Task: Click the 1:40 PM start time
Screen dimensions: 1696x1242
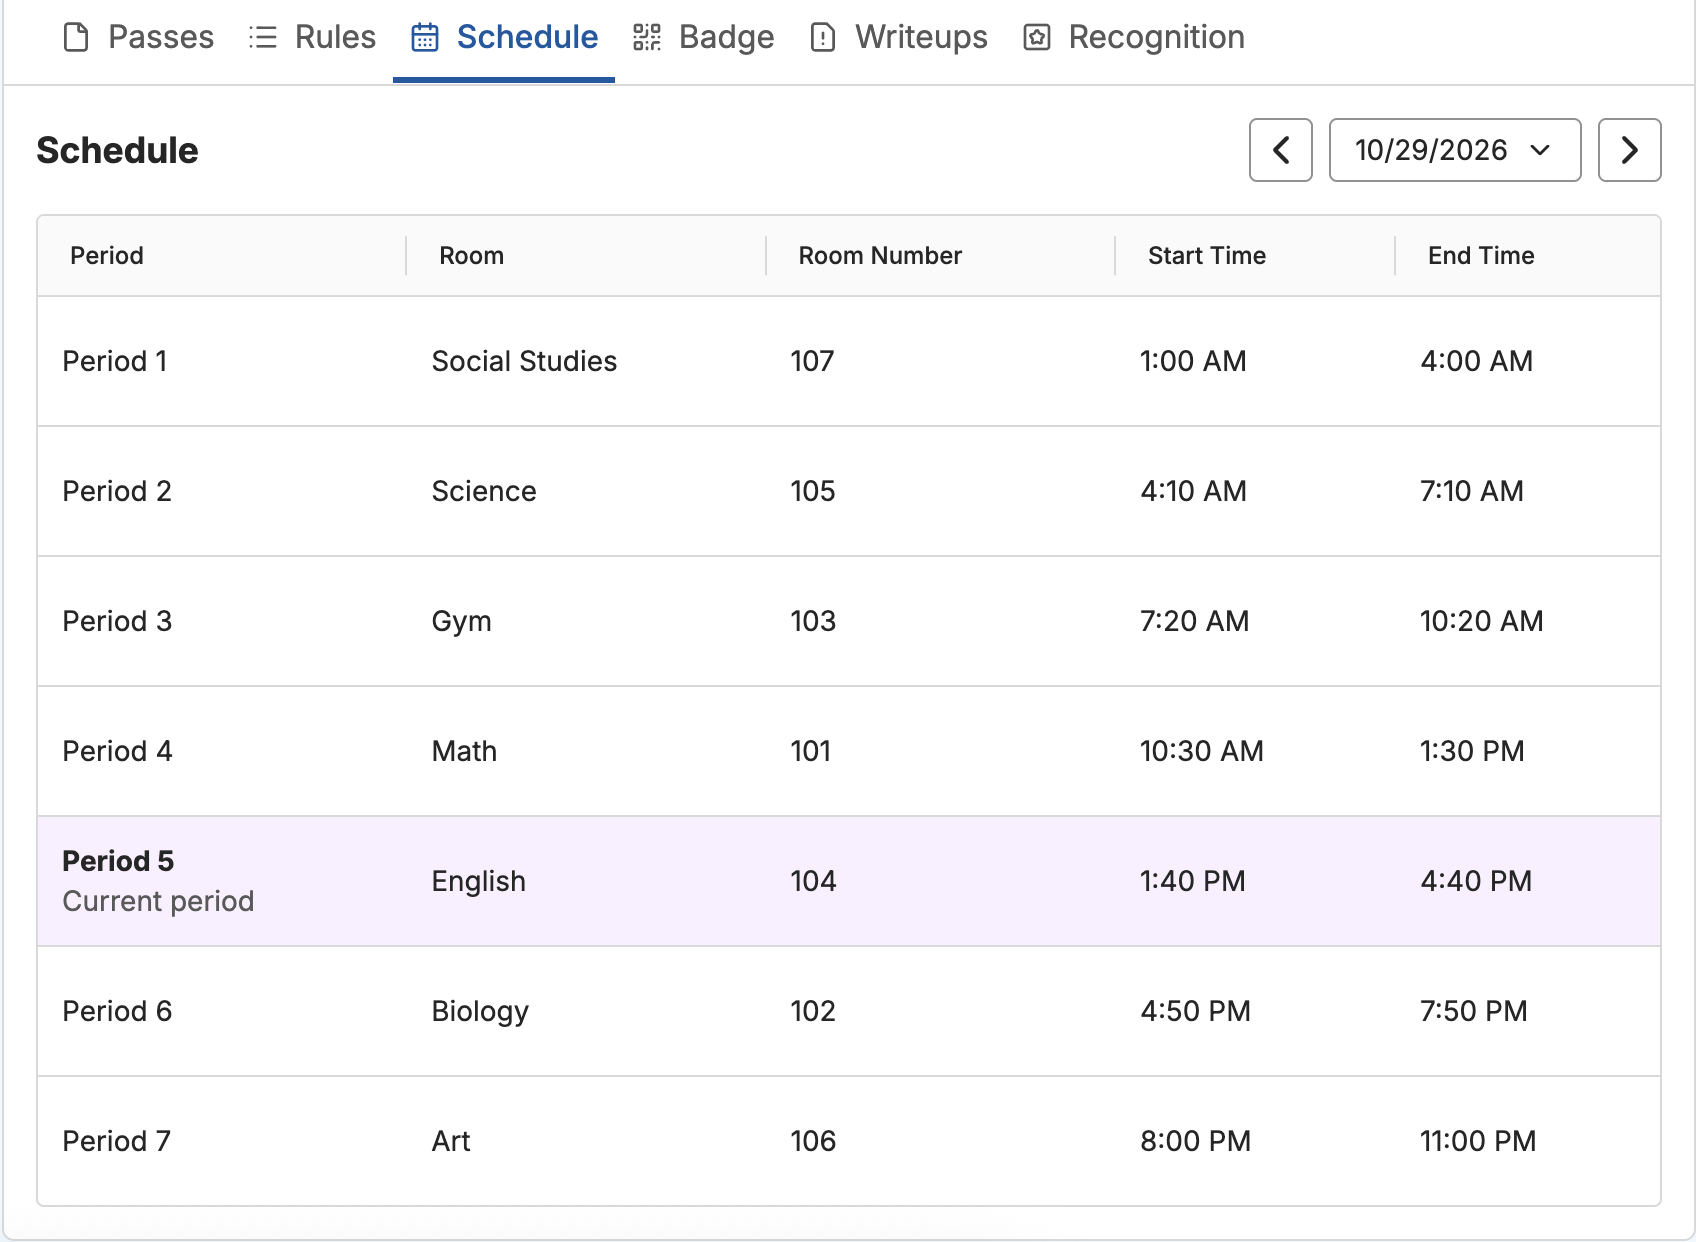Action: (x=1193, y=881)
